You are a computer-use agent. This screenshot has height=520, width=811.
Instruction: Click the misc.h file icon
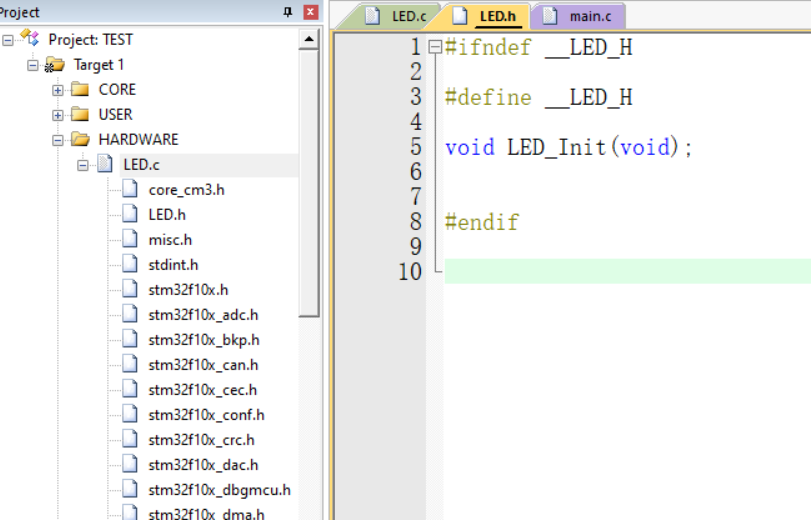pyautogui.click(x=130, y=239)
